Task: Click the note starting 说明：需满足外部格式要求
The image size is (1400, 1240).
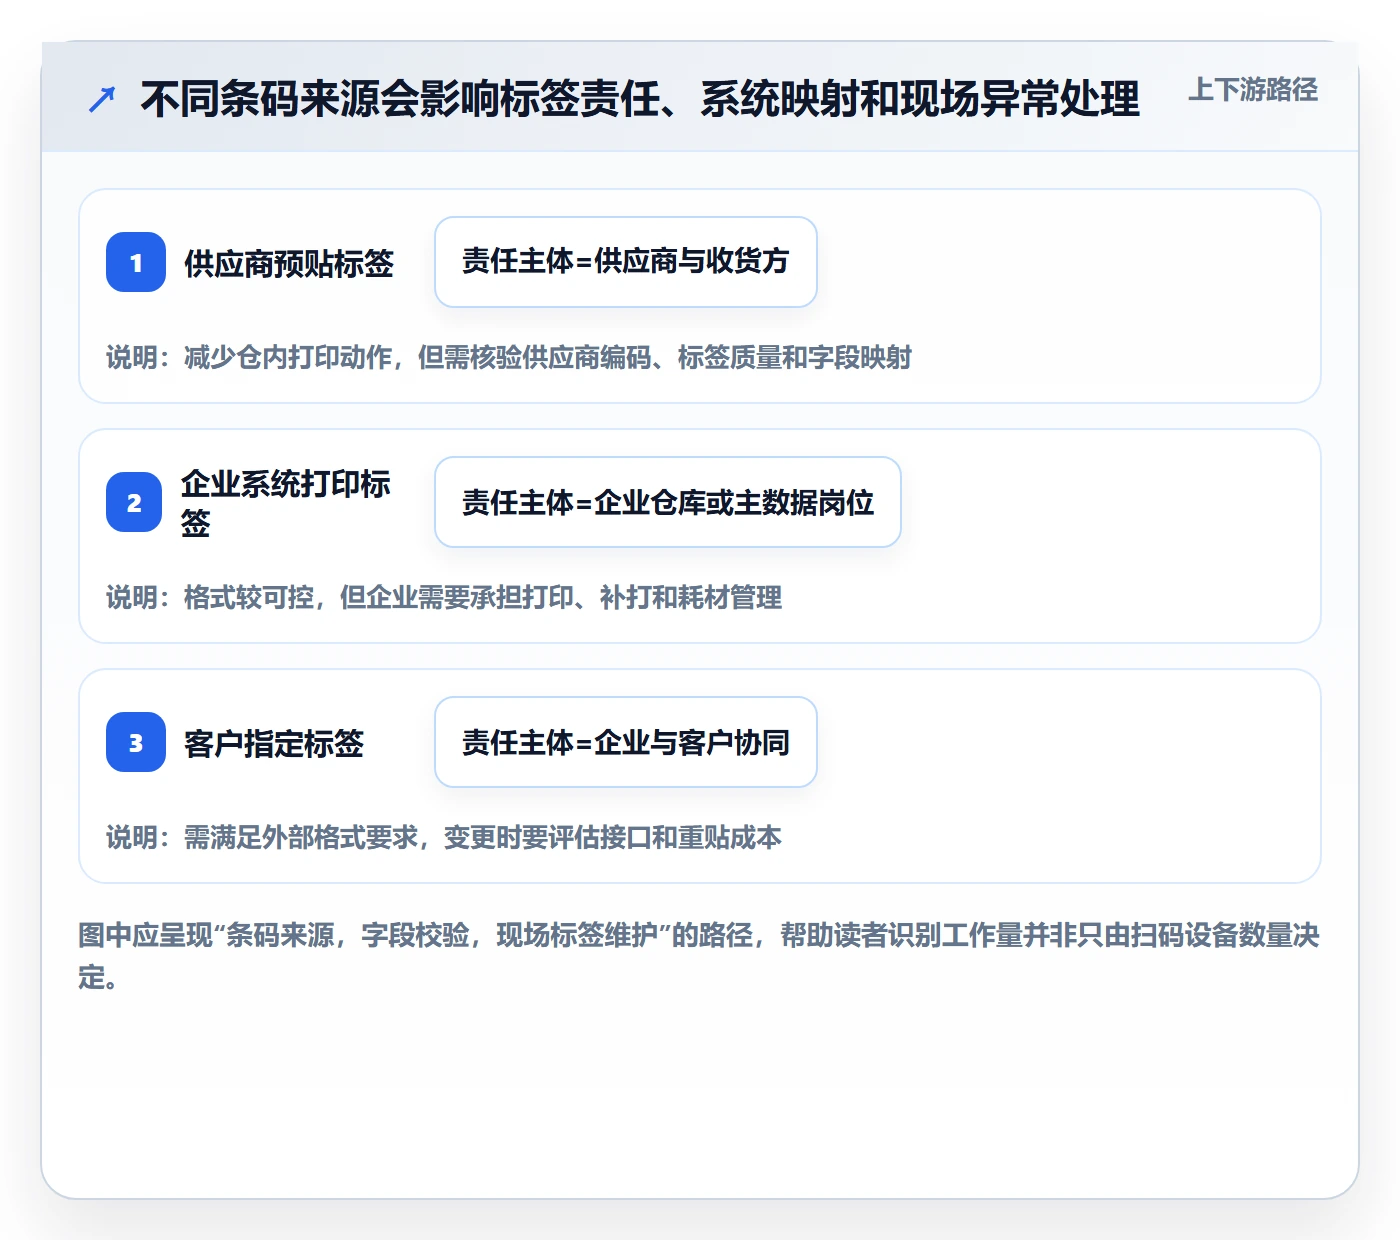Action: [x=444, y=837]
